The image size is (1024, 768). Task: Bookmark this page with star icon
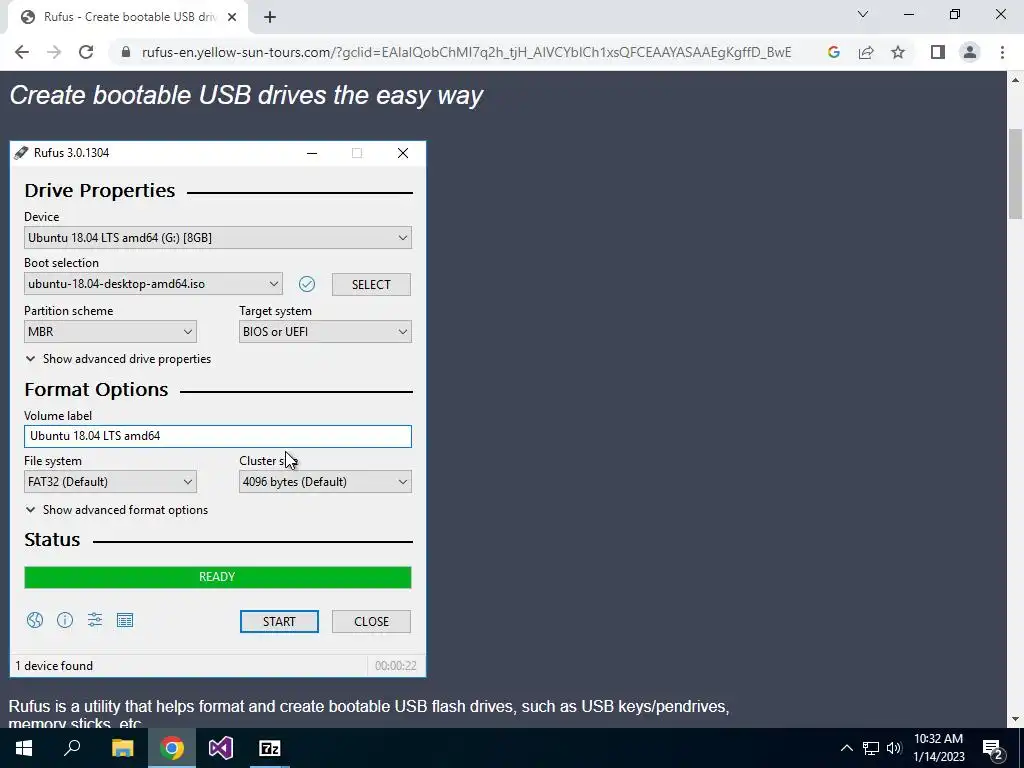pos(898,52)
